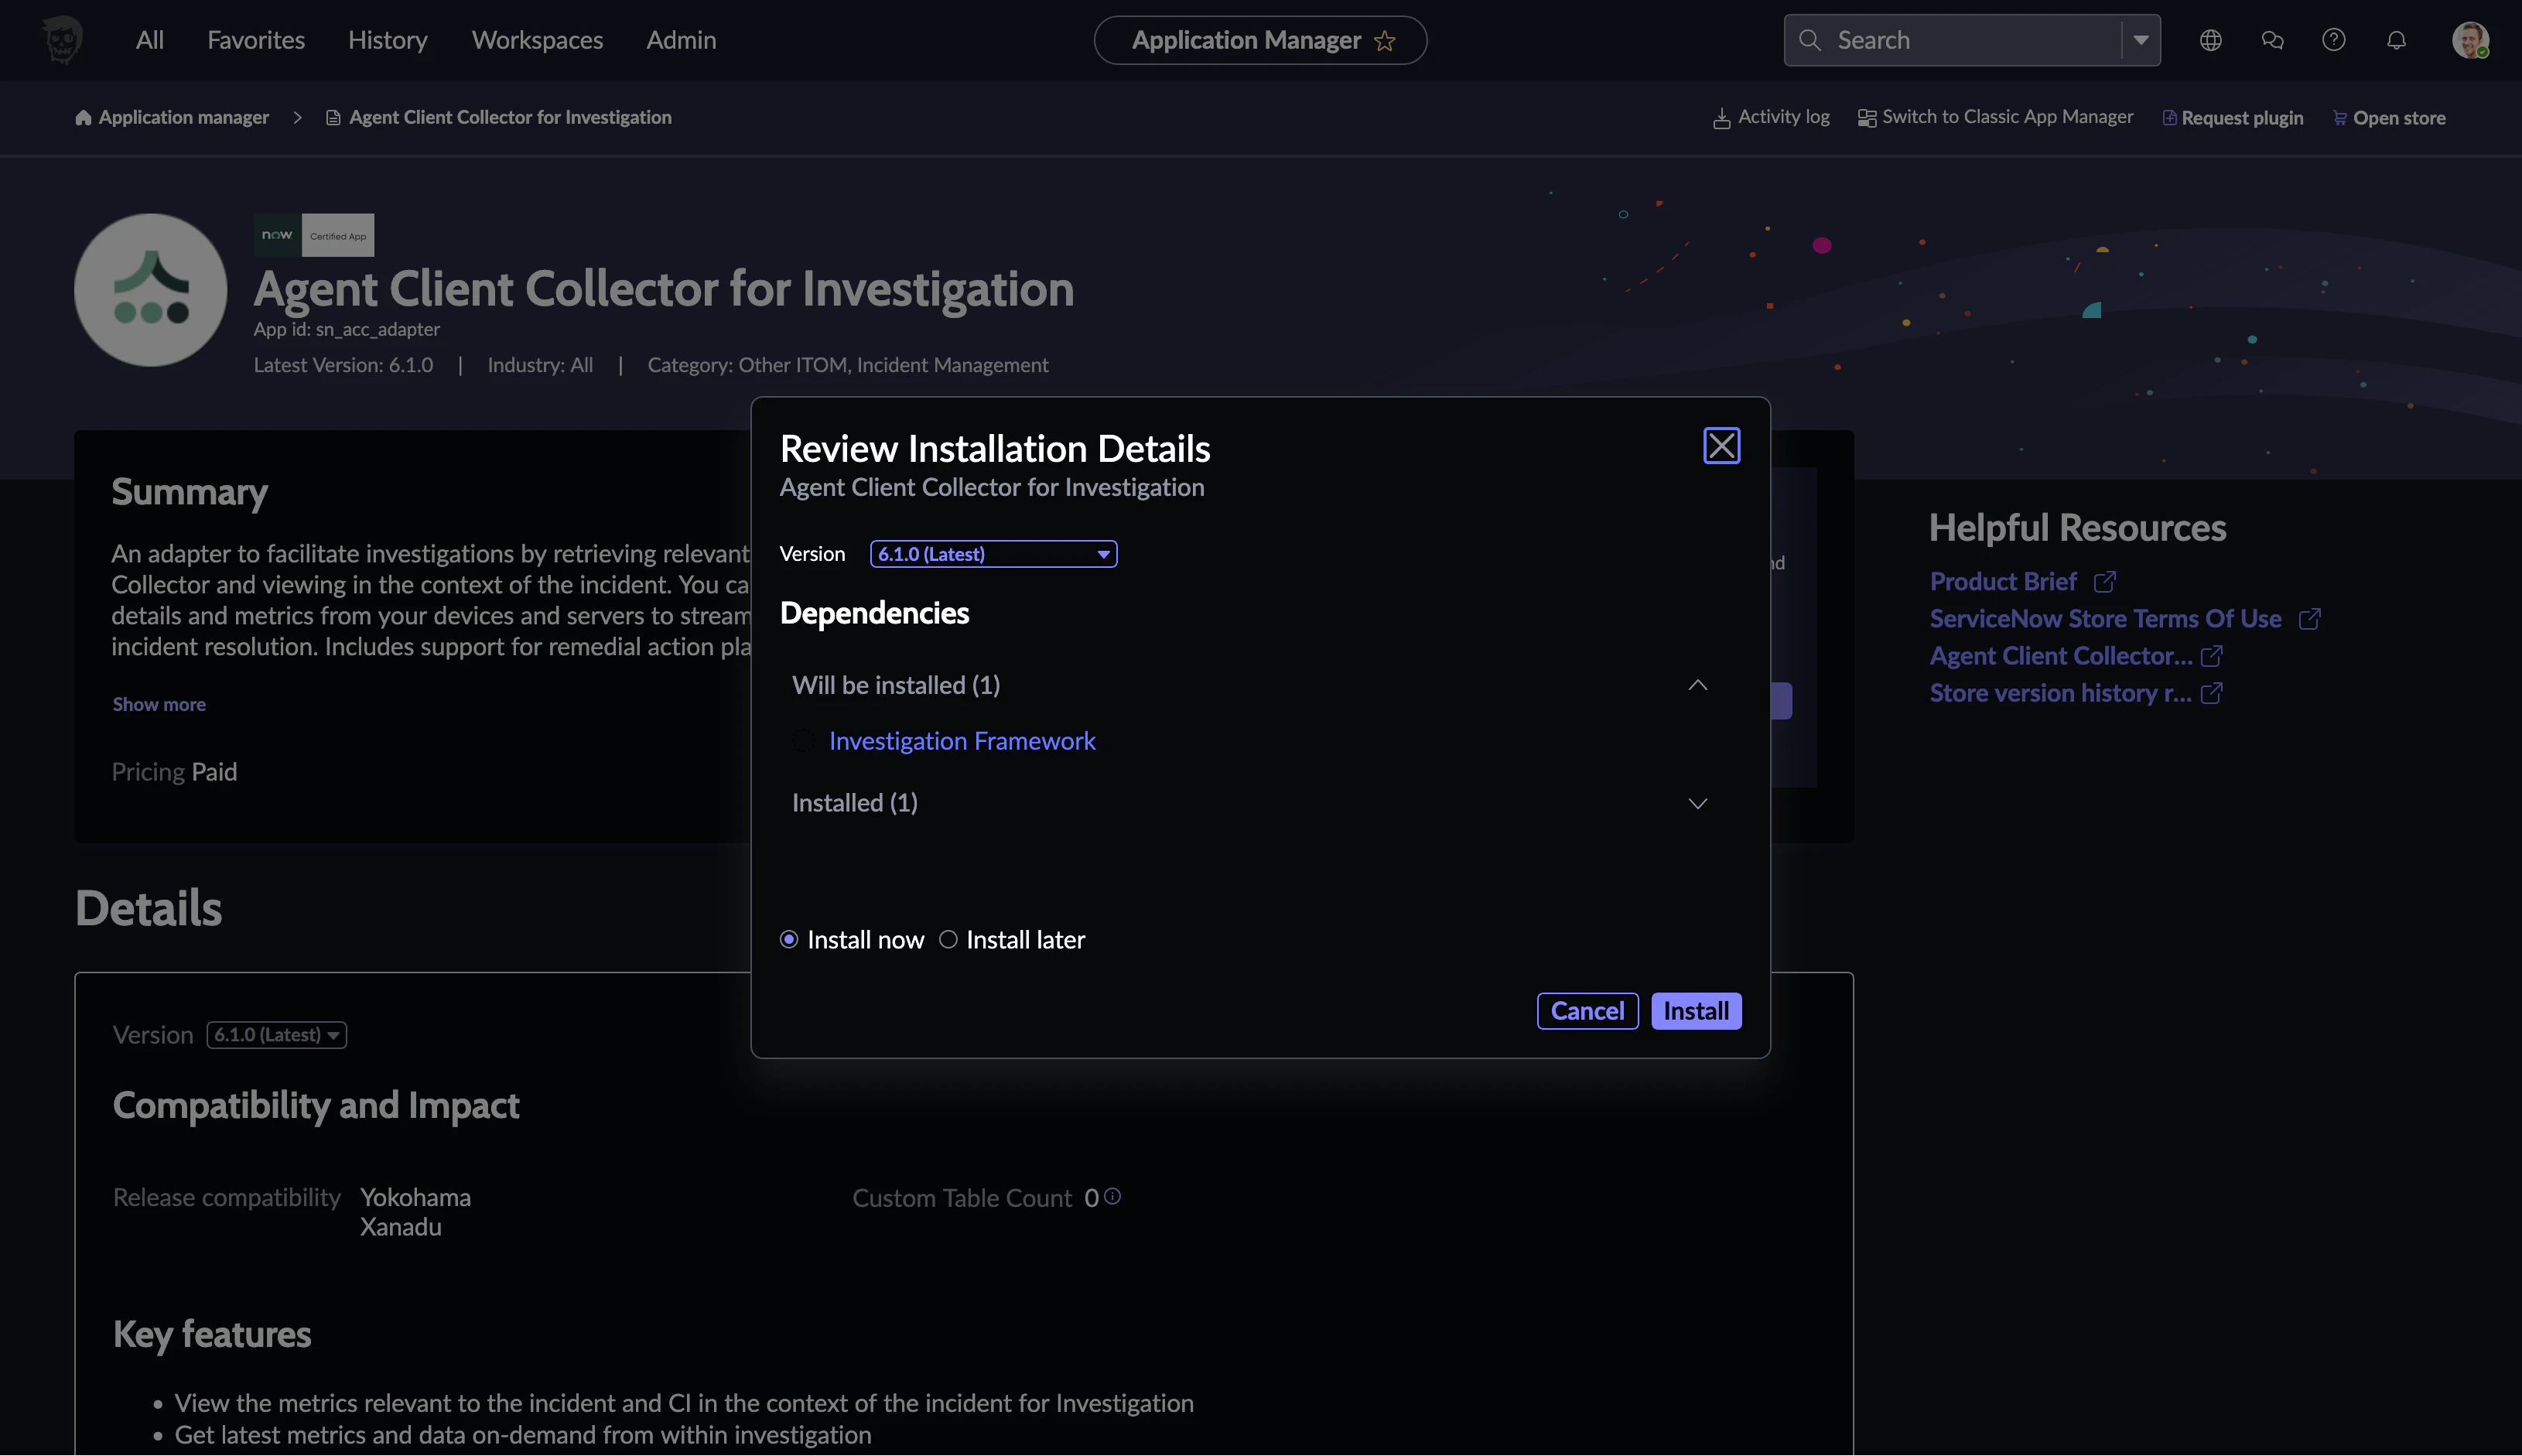Open external icon beside Store version history

click(2211, 693)
